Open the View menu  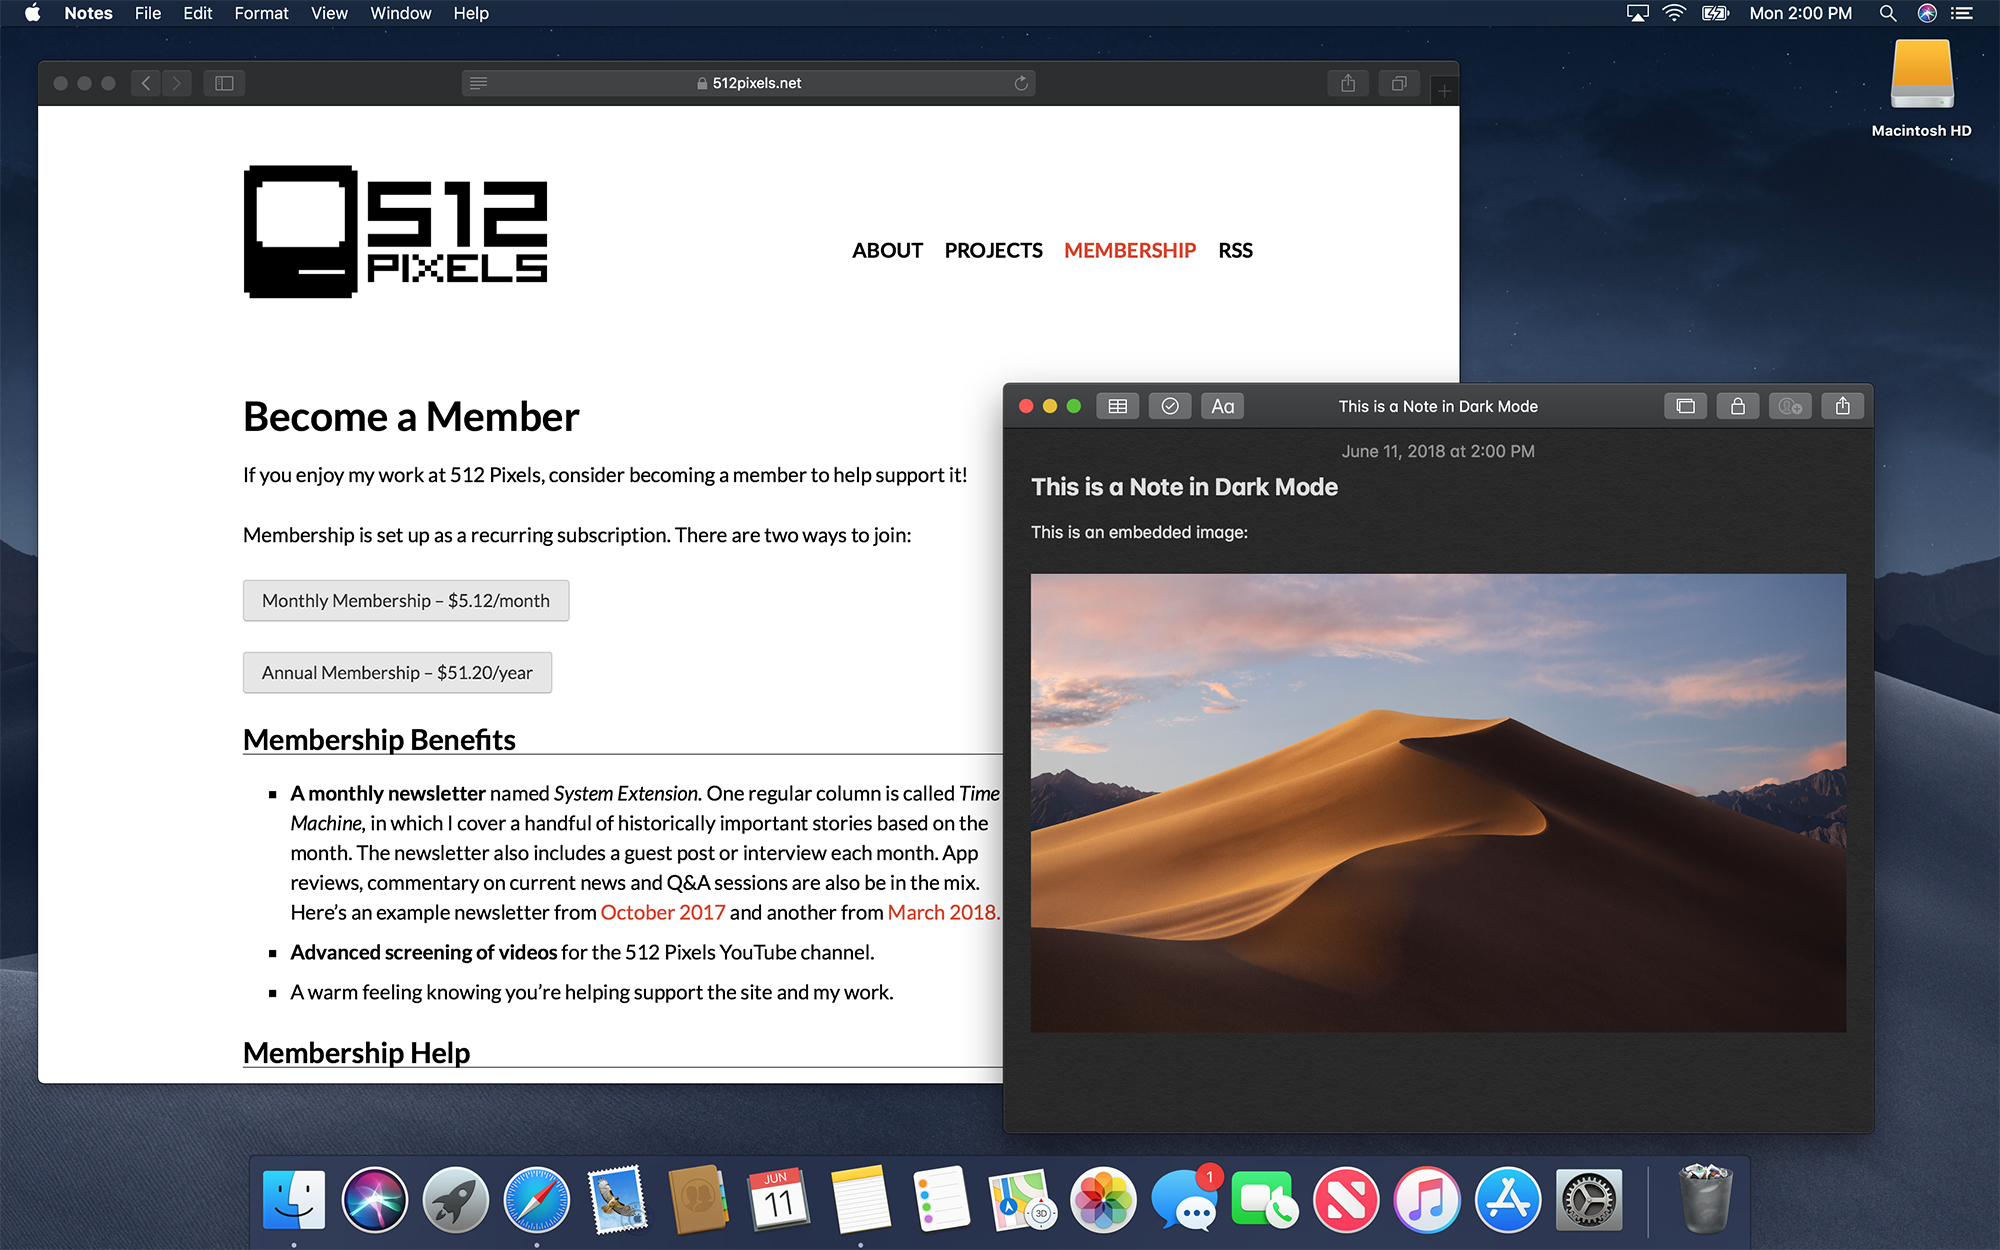point(329,13)
